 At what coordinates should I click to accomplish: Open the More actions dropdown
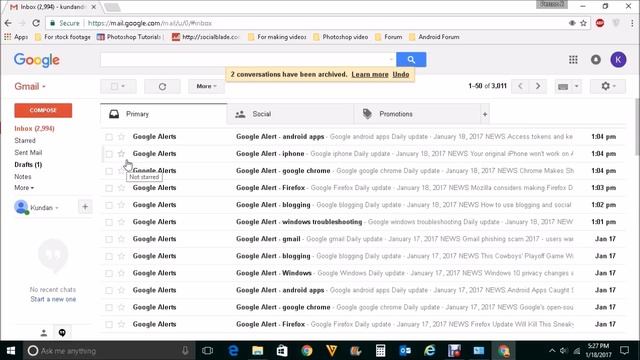[x=206, y=87]
